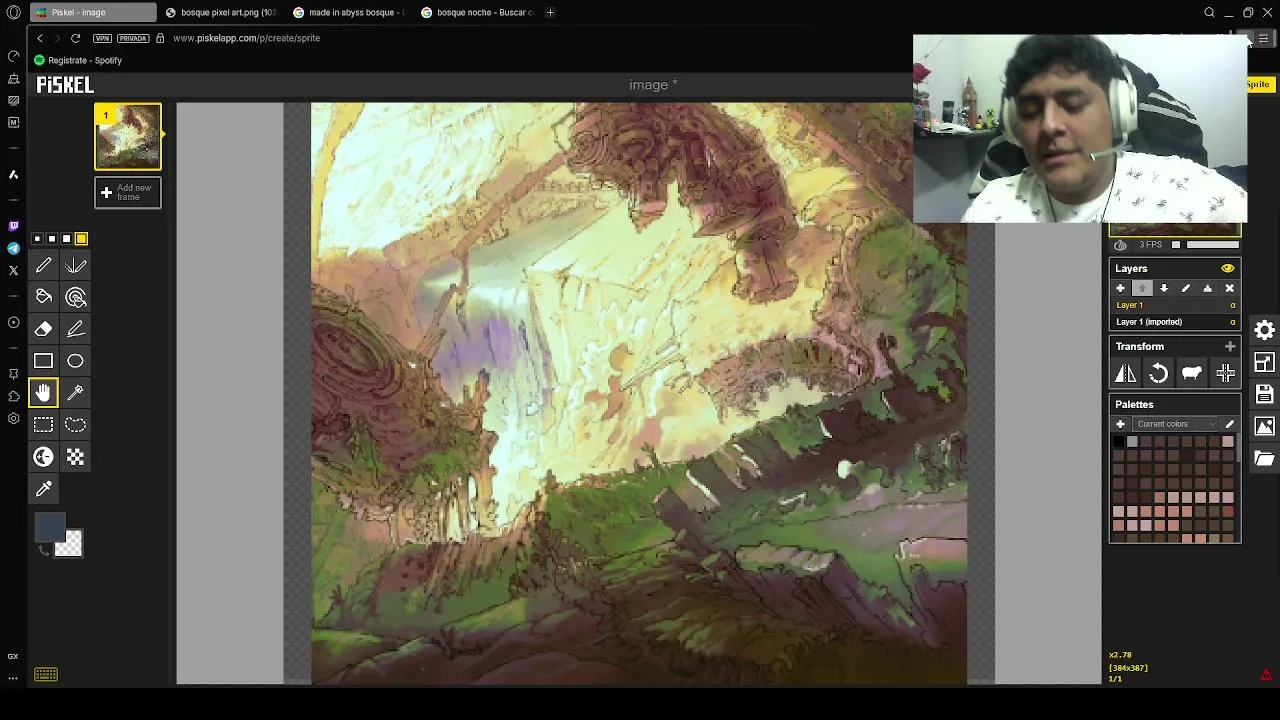Select the Rectangle tool
Image resolution: width=1280 pixels, height=720 pixels.
click(43, 361)
